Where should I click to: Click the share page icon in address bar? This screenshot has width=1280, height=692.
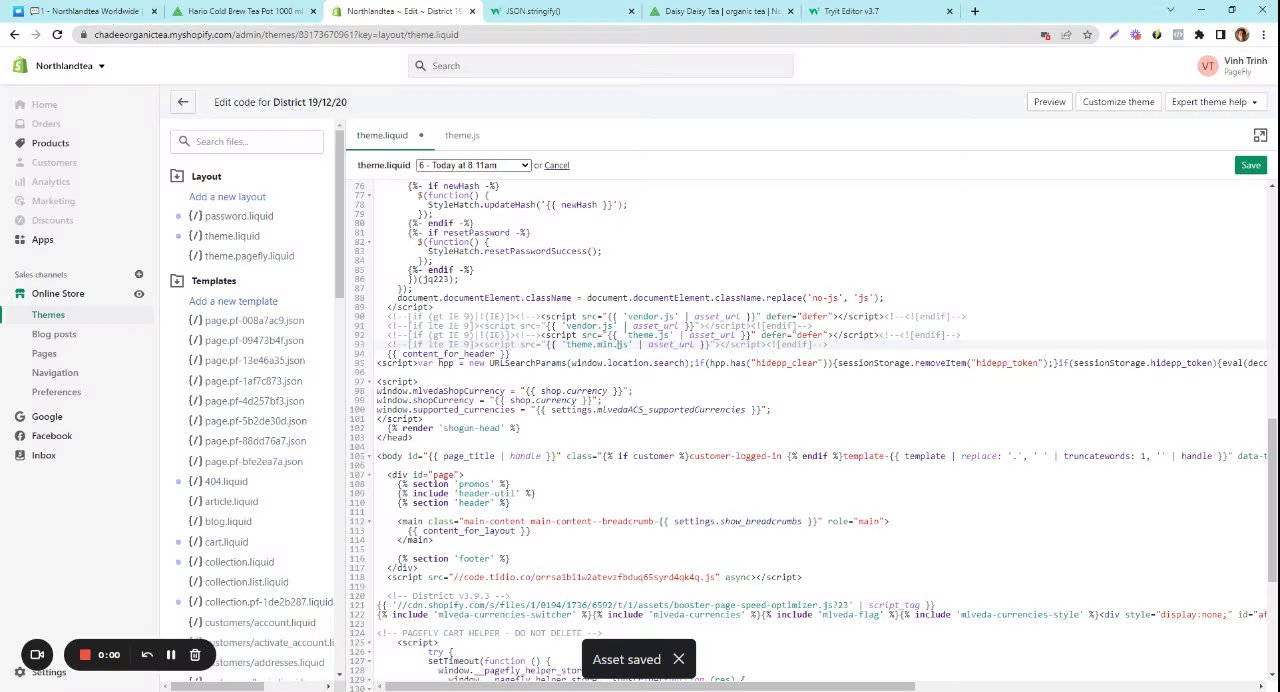click(1066, 34)
